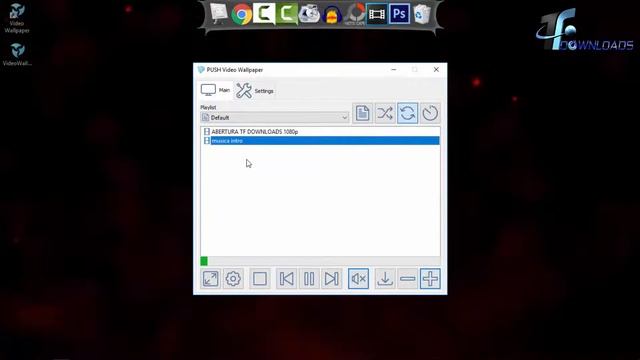Open video settings gear icon
This screenshot has width=640, height=360.
pos(233,279)
